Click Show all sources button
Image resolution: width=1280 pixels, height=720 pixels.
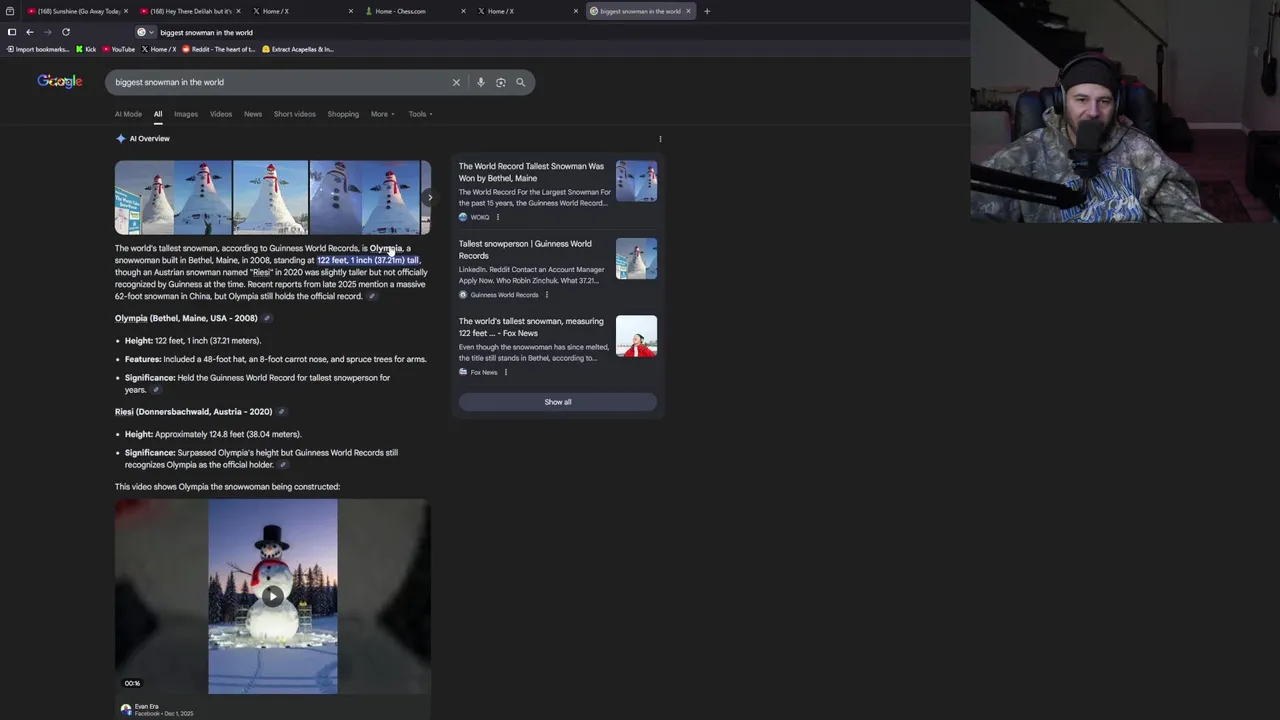(558, 402)
